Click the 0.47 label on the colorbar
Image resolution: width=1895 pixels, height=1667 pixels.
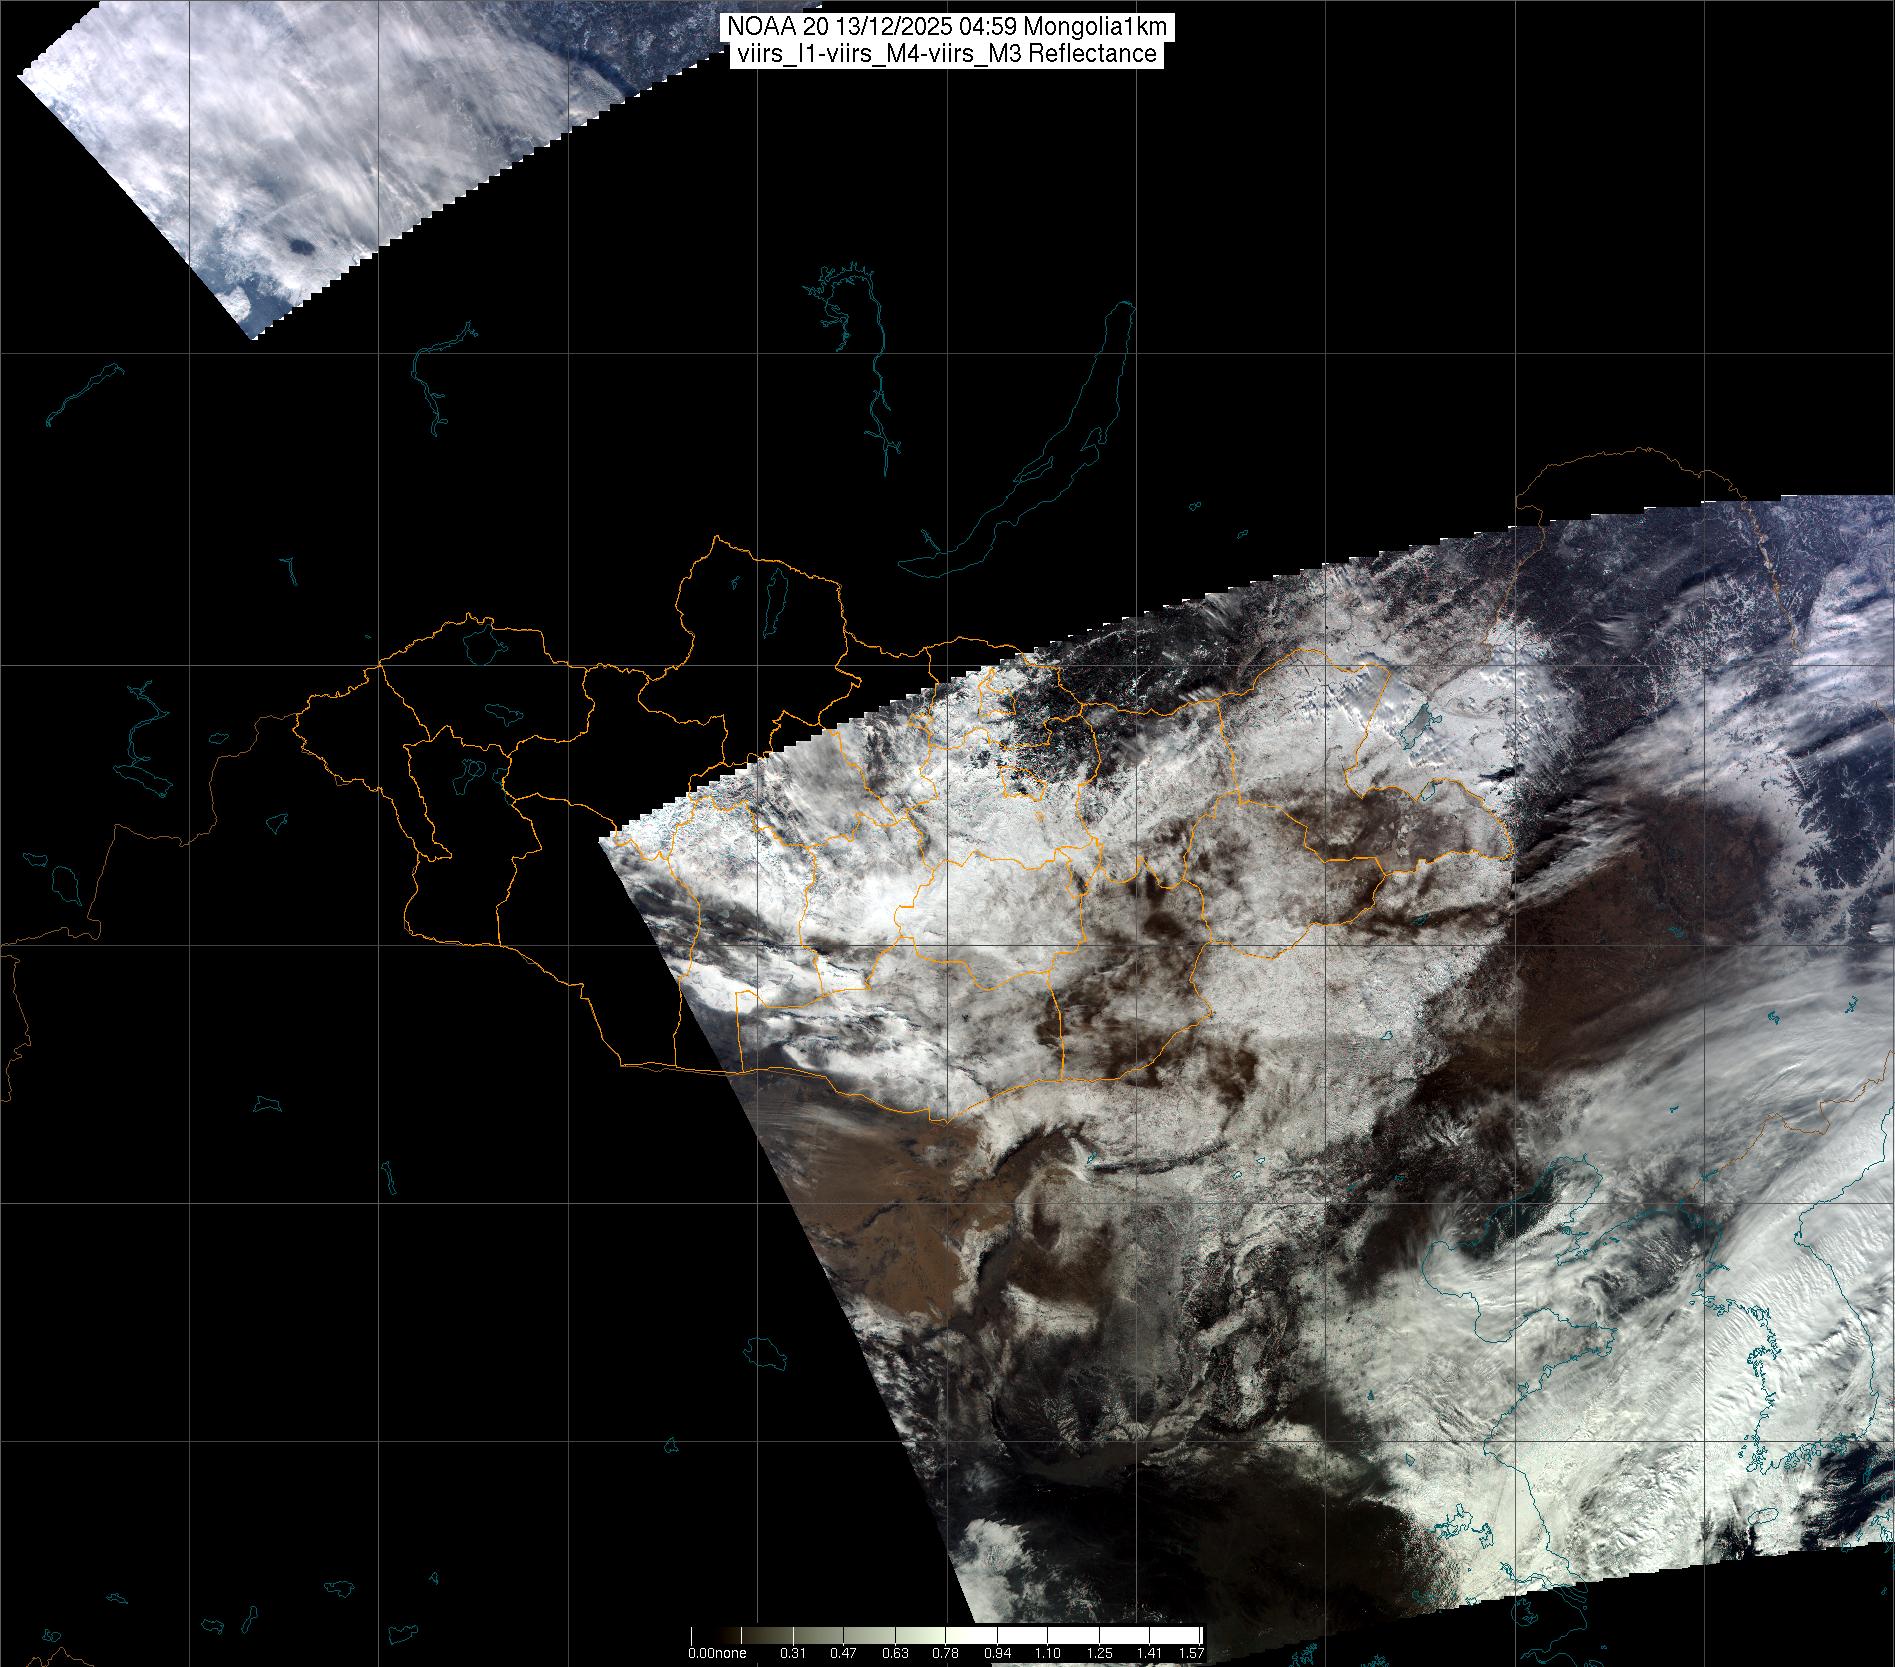pyautogui.click(x=843, y=1653)
